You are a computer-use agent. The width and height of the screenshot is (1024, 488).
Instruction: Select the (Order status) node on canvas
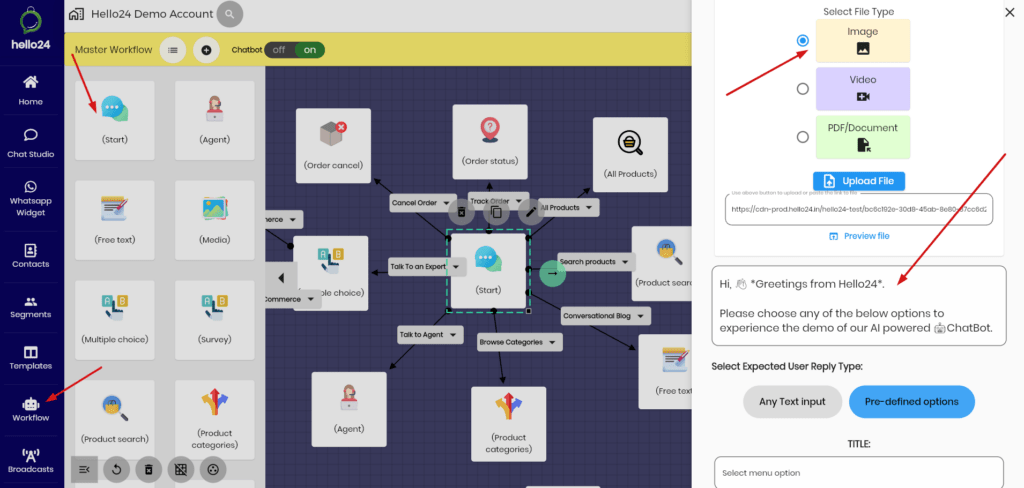point(490,142)
